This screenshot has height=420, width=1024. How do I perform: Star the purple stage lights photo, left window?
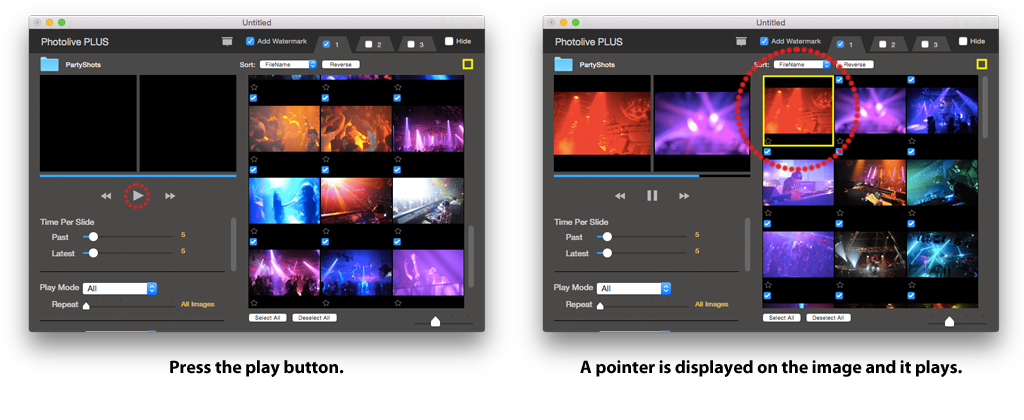(x=396, y=159)
